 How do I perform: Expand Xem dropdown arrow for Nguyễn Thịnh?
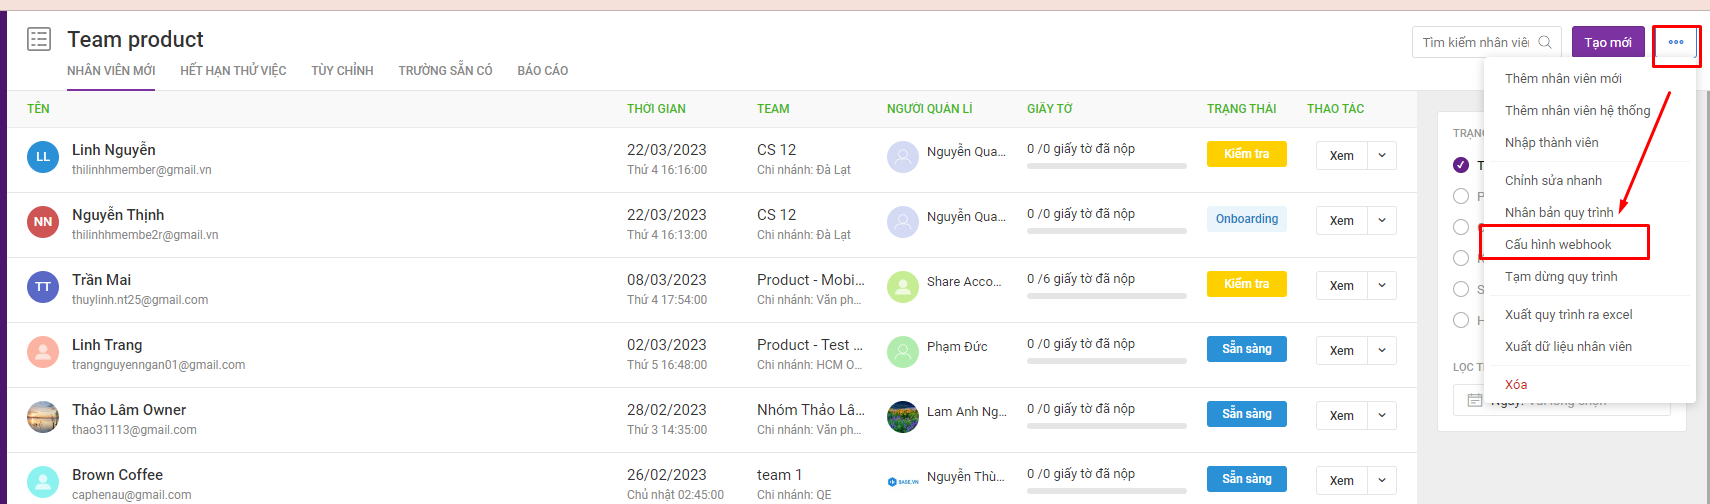(1382, 221)
